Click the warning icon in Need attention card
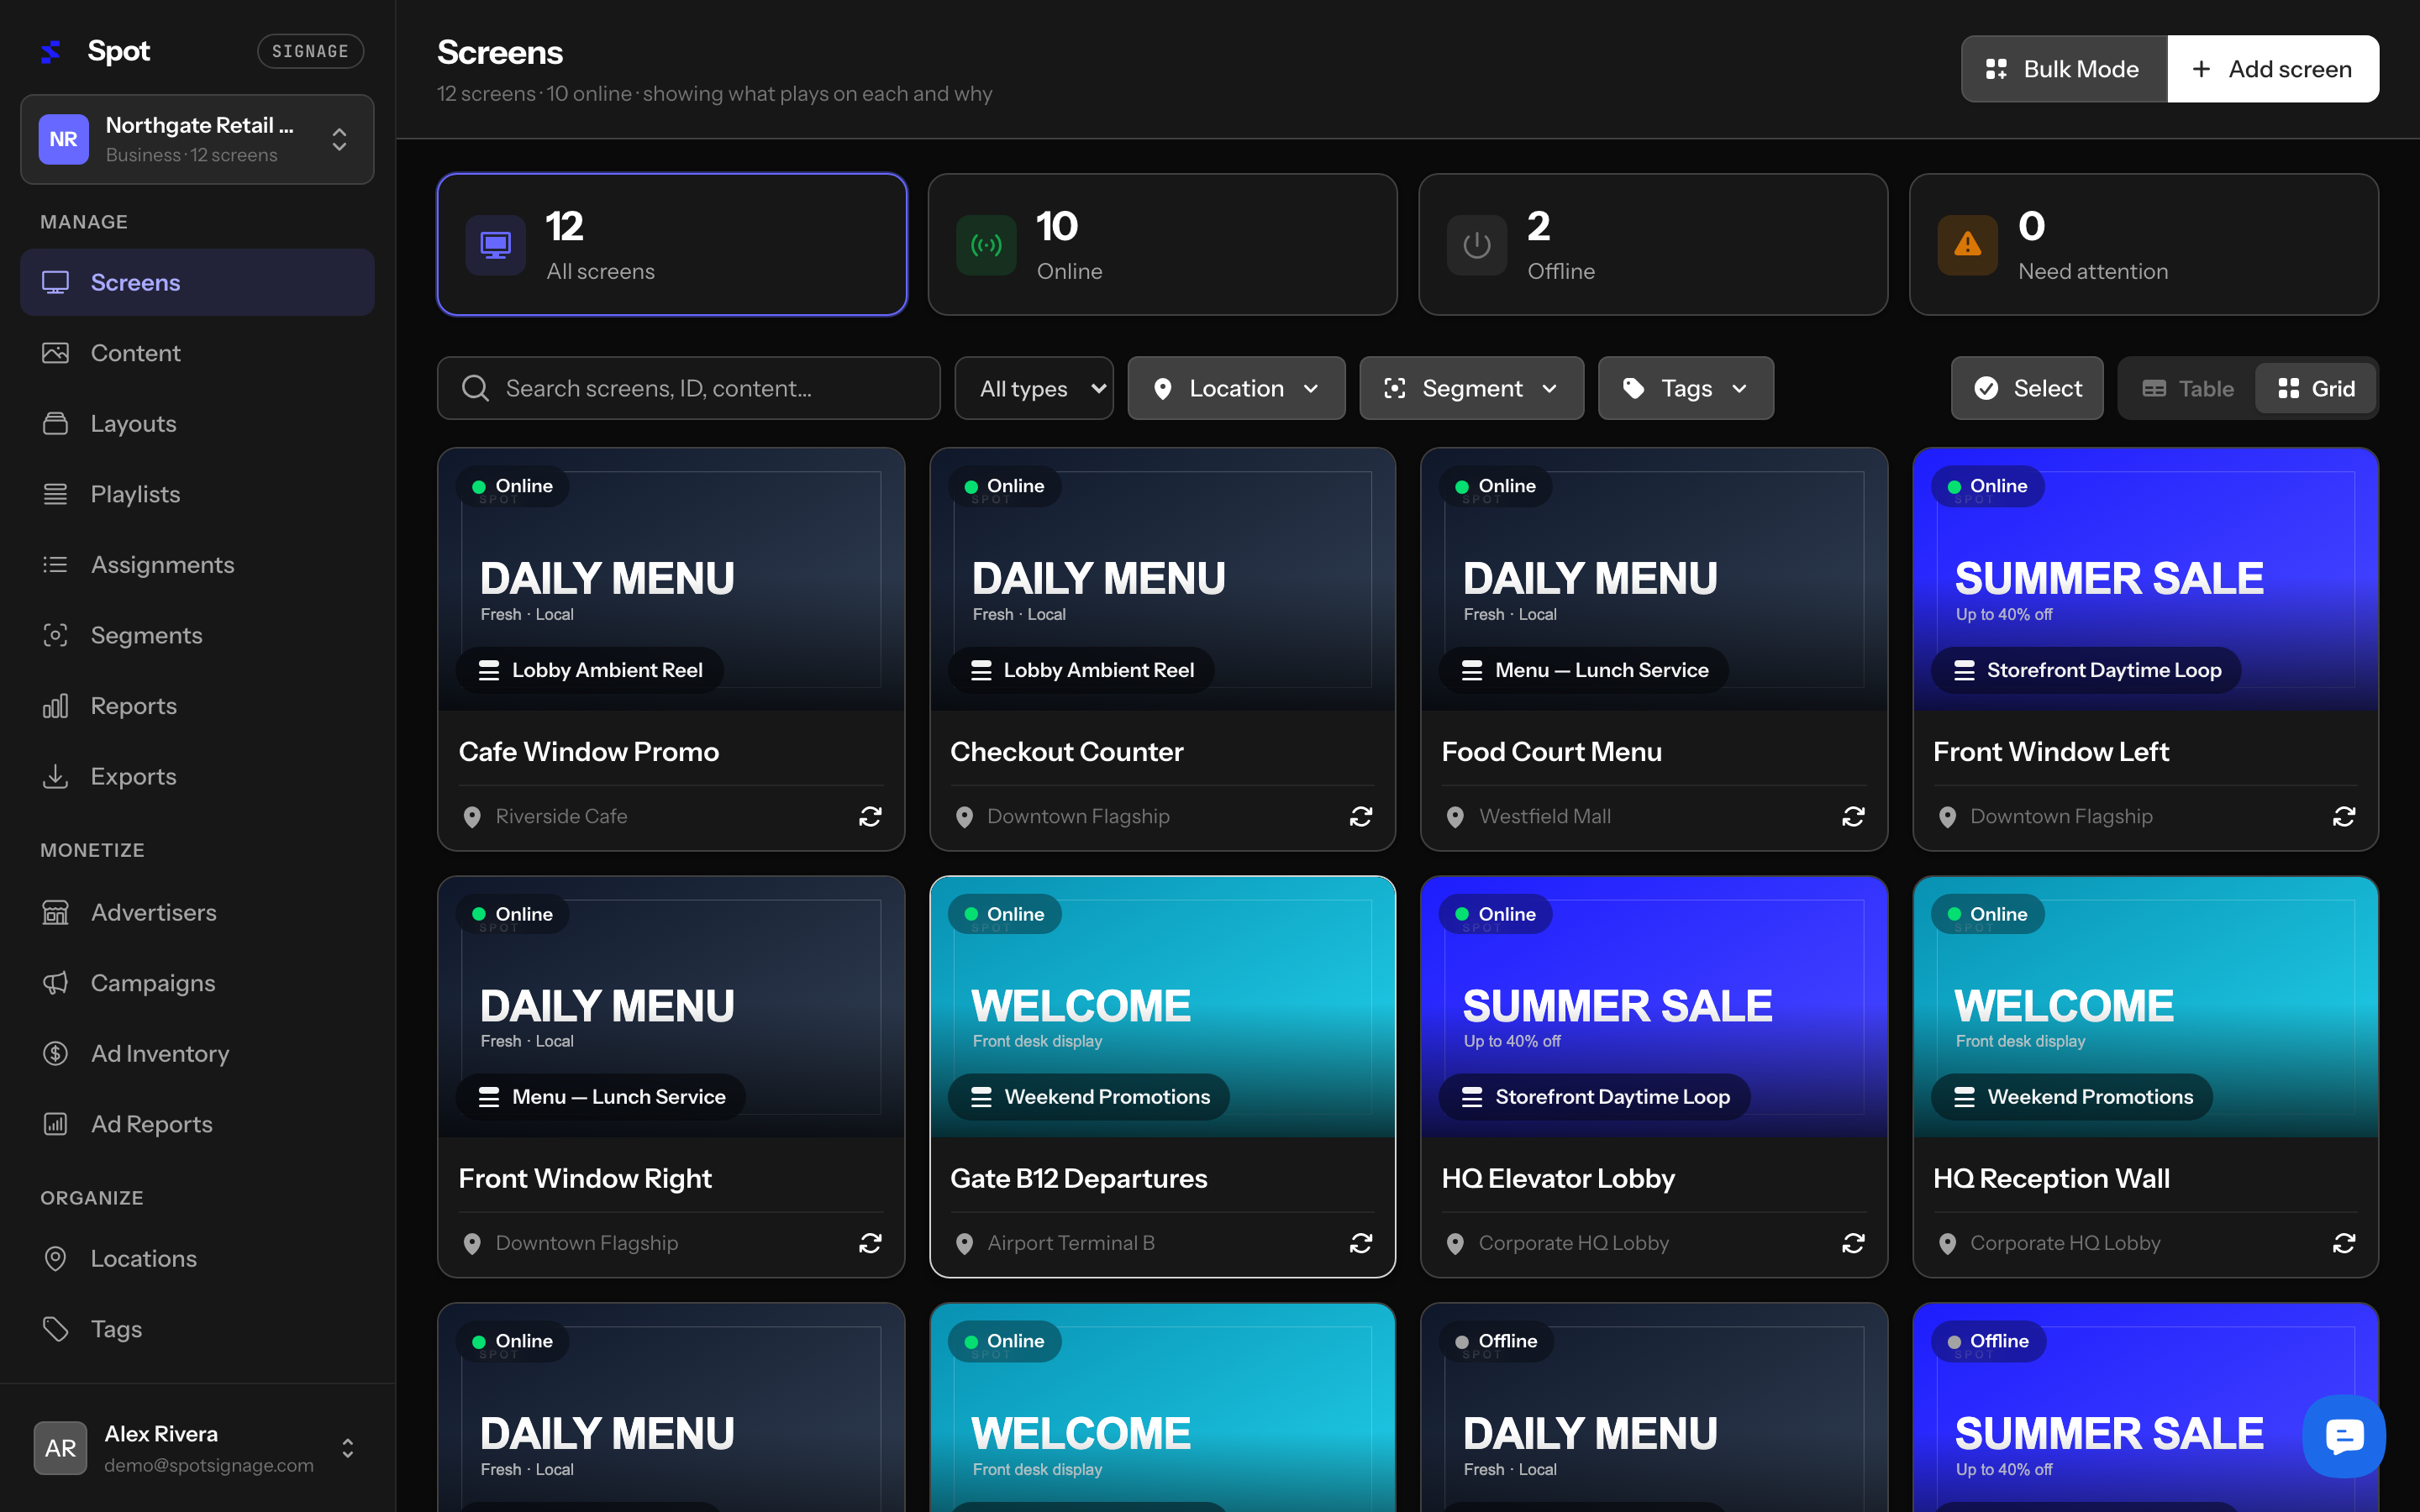Screen dimensions: 2420x1512 click(1967, 244)
